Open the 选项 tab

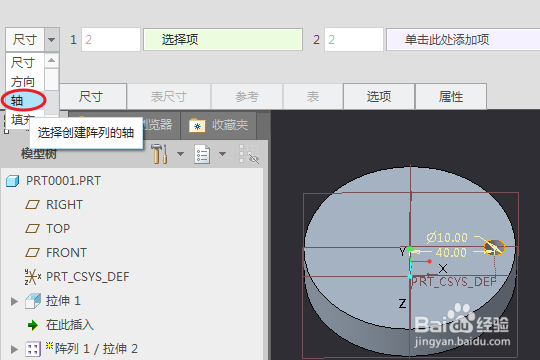(x=379, y=97)
